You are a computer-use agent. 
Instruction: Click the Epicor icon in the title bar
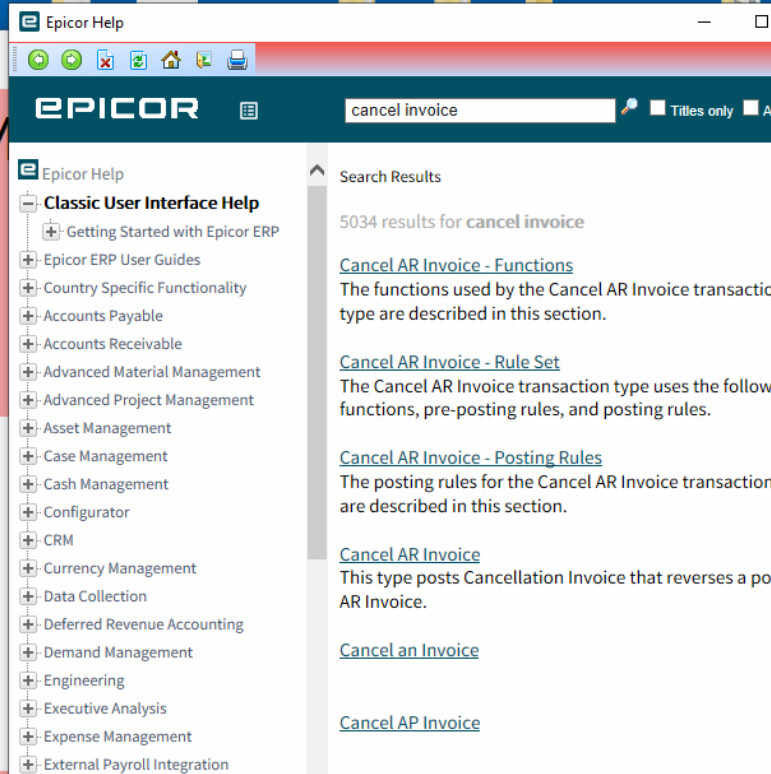29,22
